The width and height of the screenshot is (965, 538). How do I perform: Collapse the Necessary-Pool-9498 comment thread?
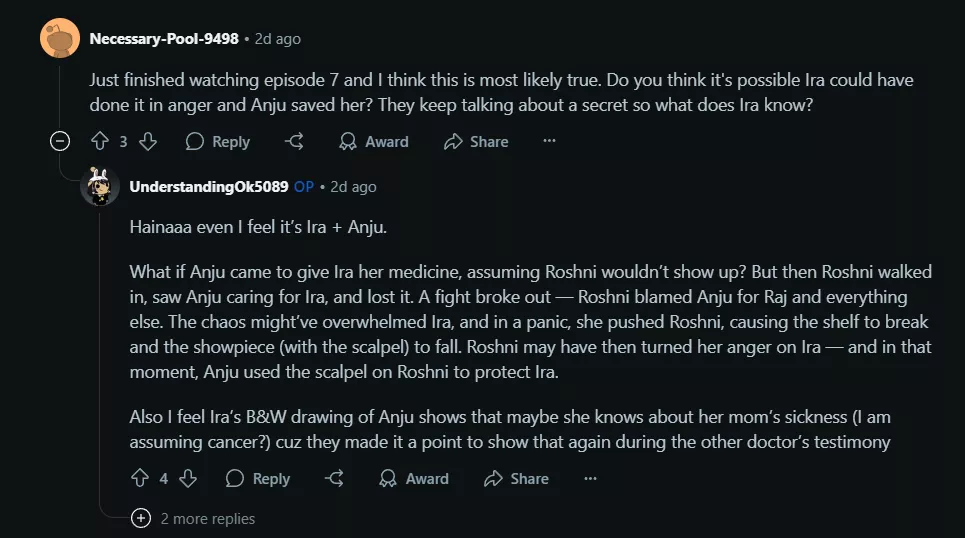point(60,142)
